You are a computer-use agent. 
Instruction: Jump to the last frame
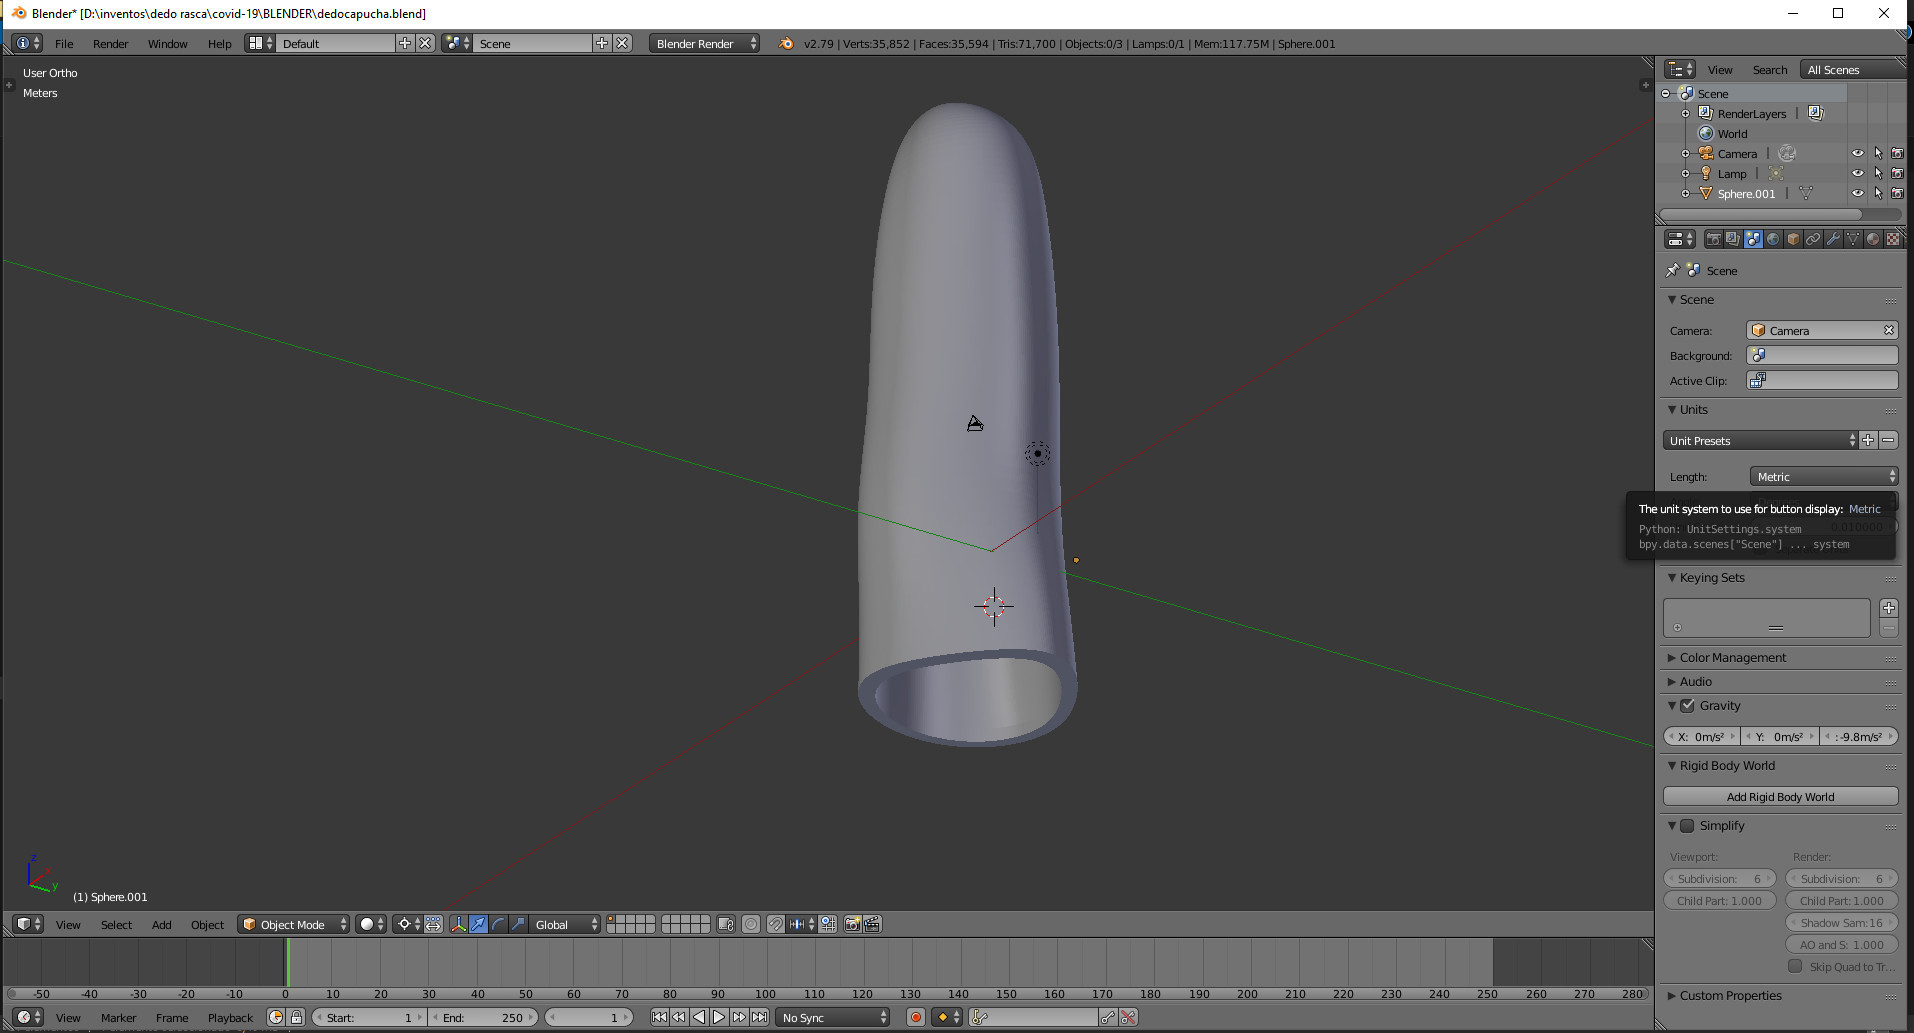(759, 1017)
